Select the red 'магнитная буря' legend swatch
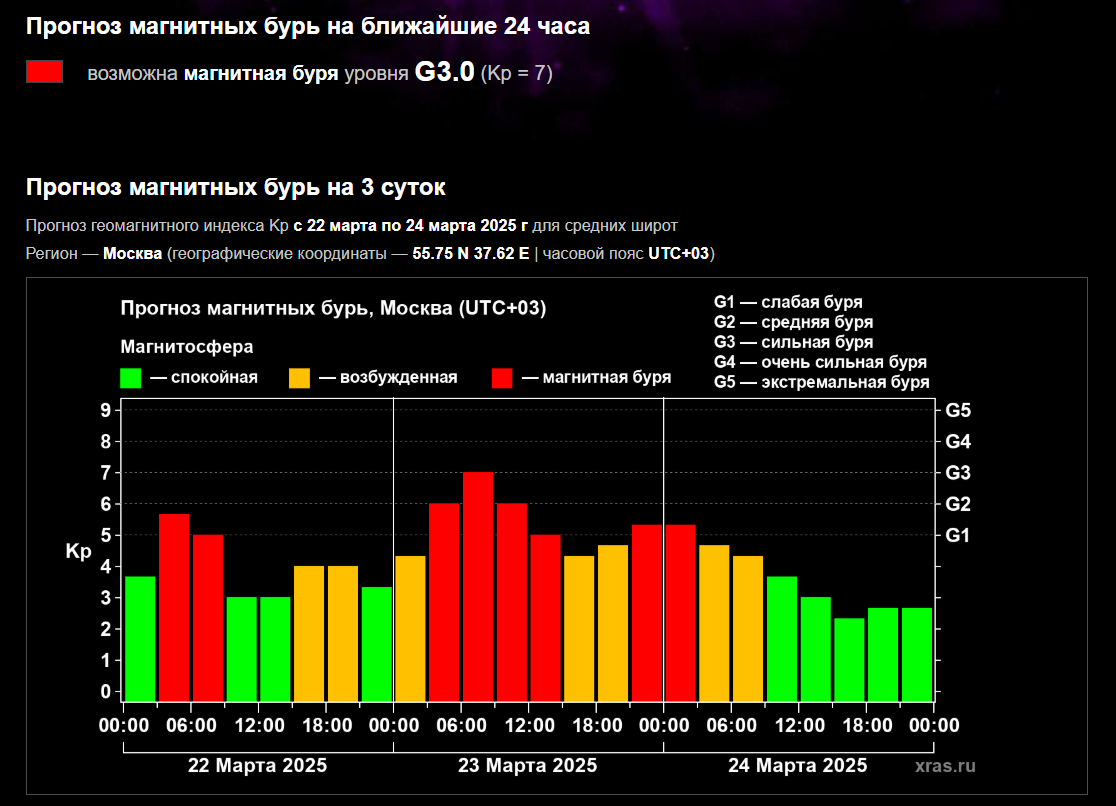 [502, 377]
